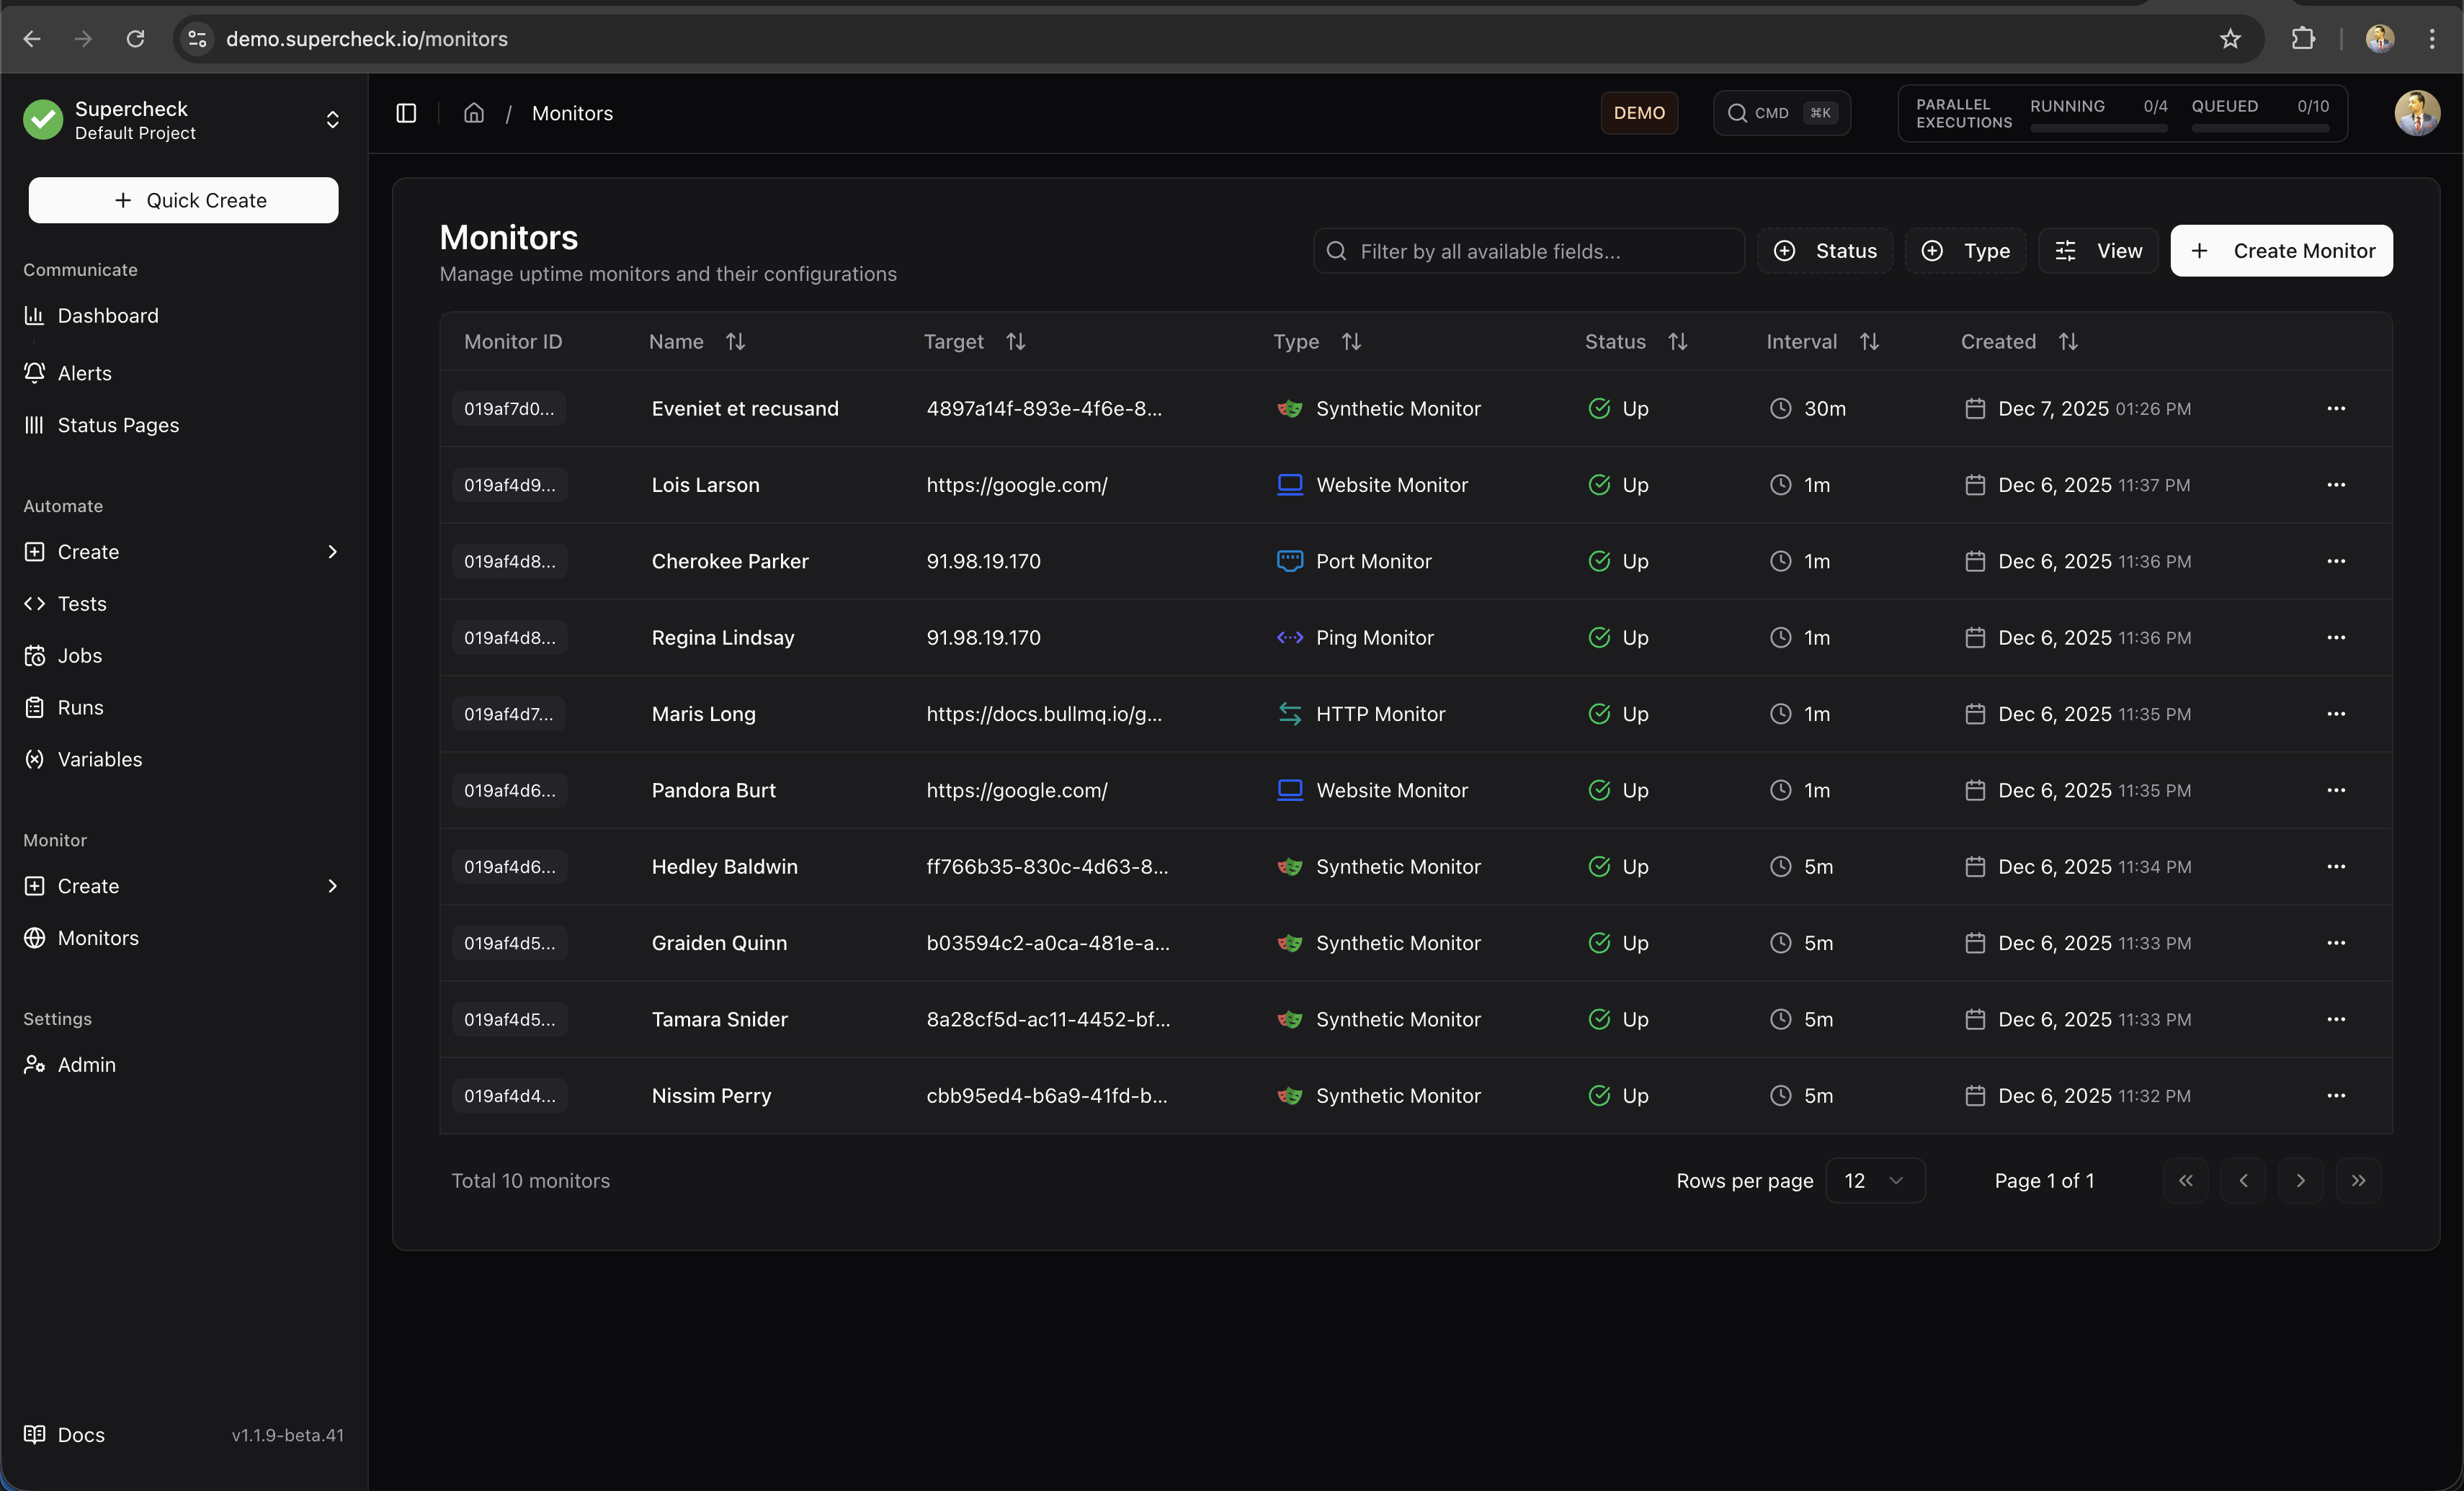The image size is (2464, 1491).
Task: Open the Jobs section
Action: pyautogui.click(x=79, y=655)
